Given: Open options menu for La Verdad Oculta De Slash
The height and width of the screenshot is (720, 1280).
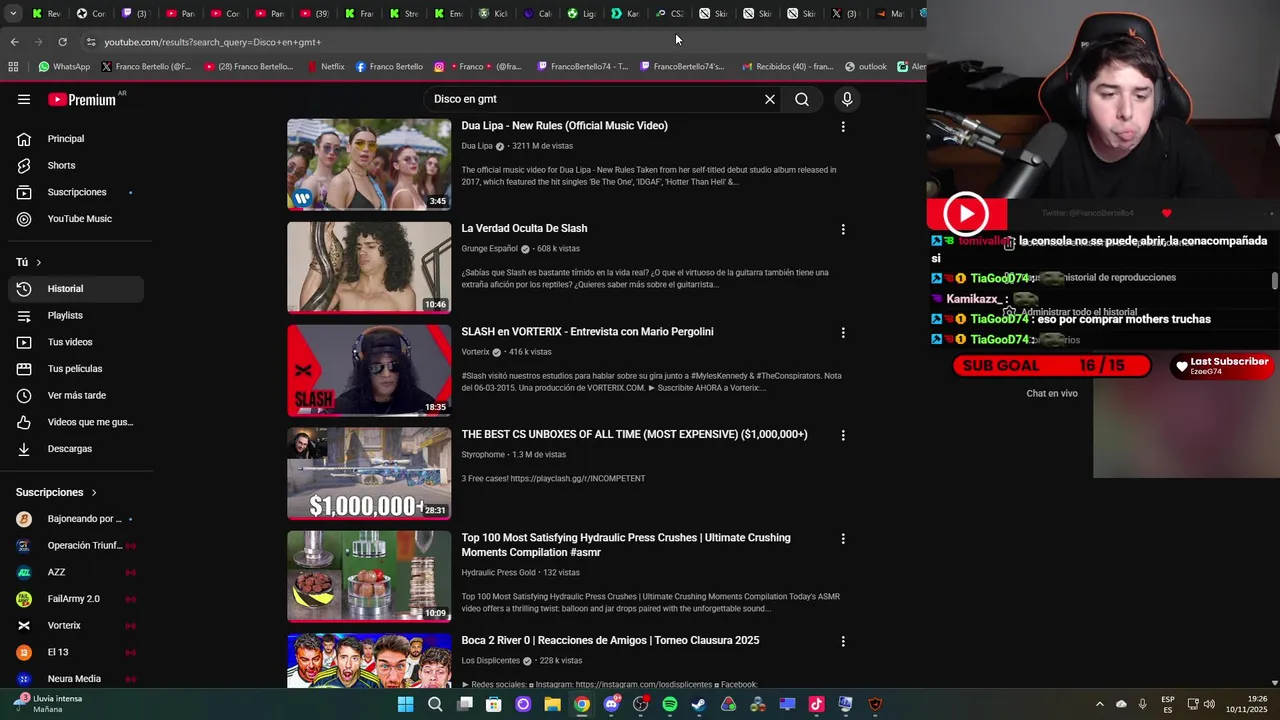Looking at the screenshot, I should click(x=843, y=229).
